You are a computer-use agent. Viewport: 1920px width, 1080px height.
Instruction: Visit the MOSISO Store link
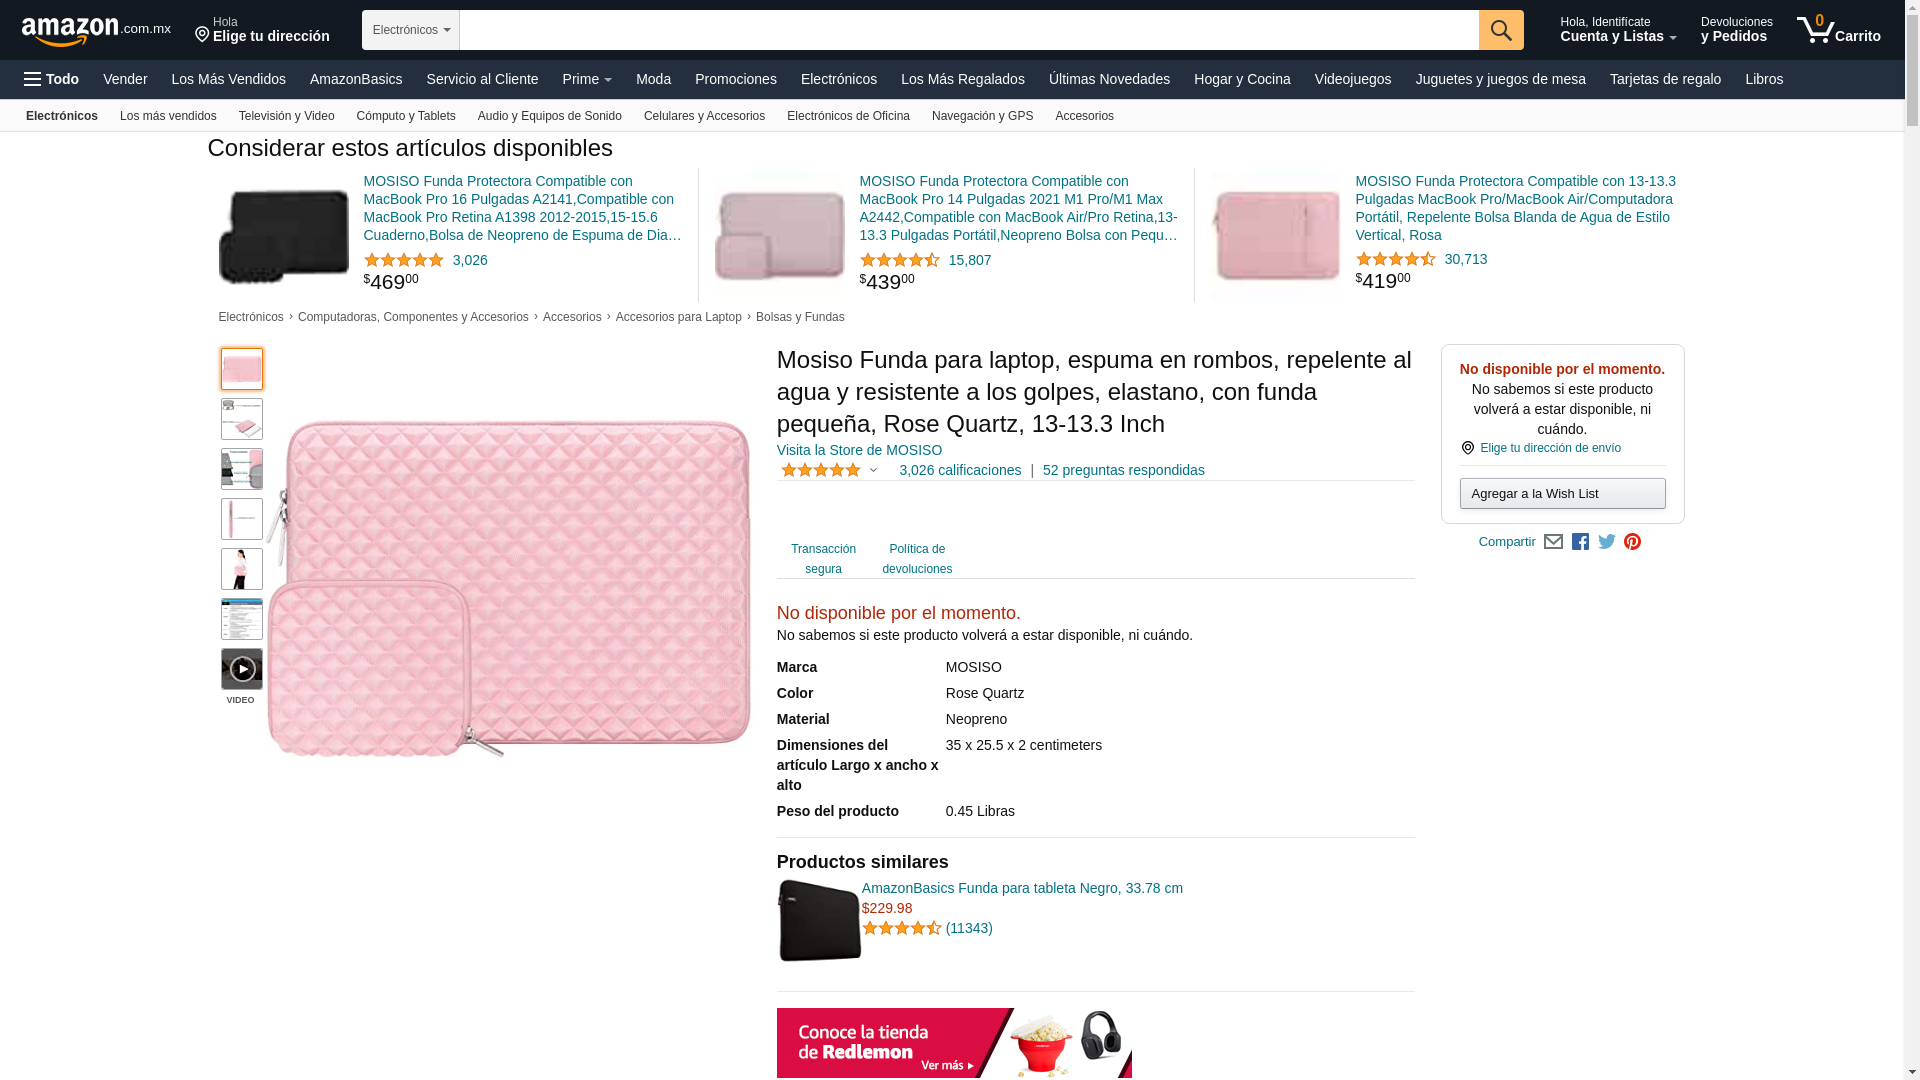(859, 450)
